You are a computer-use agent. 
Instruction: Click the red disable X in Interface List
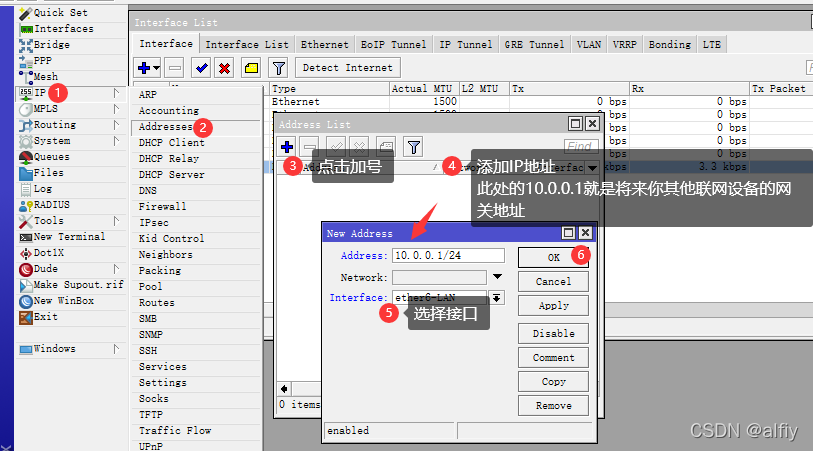pyautogui.click(x=224, y=68)
